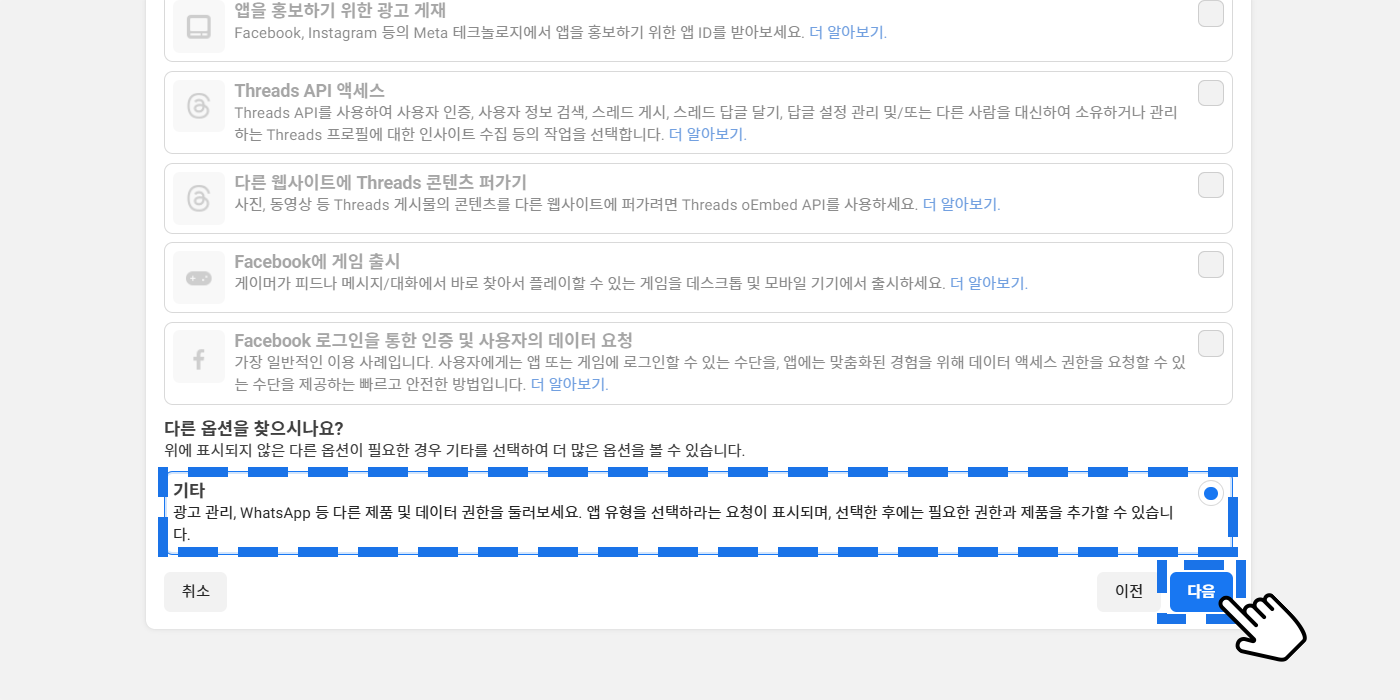Check the 앱을 홍보하기 위한 광고 게재 checkbox
The height and width of the screenshot is (700, 1400).
(x=1211, y=13)
